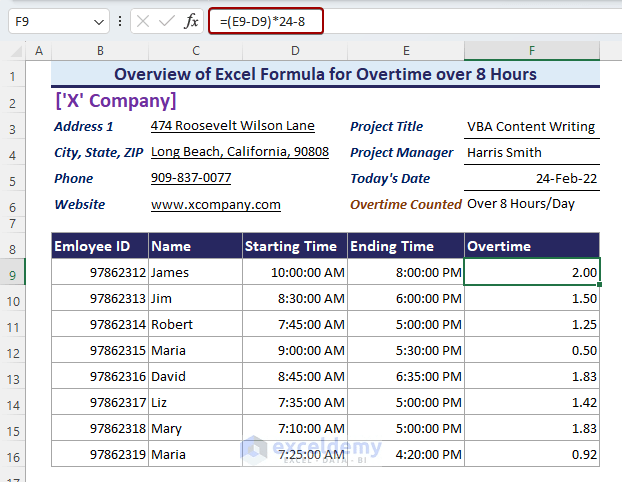Click date cell 24-Feb-22
622x482 pixels.
coord(532,179)
